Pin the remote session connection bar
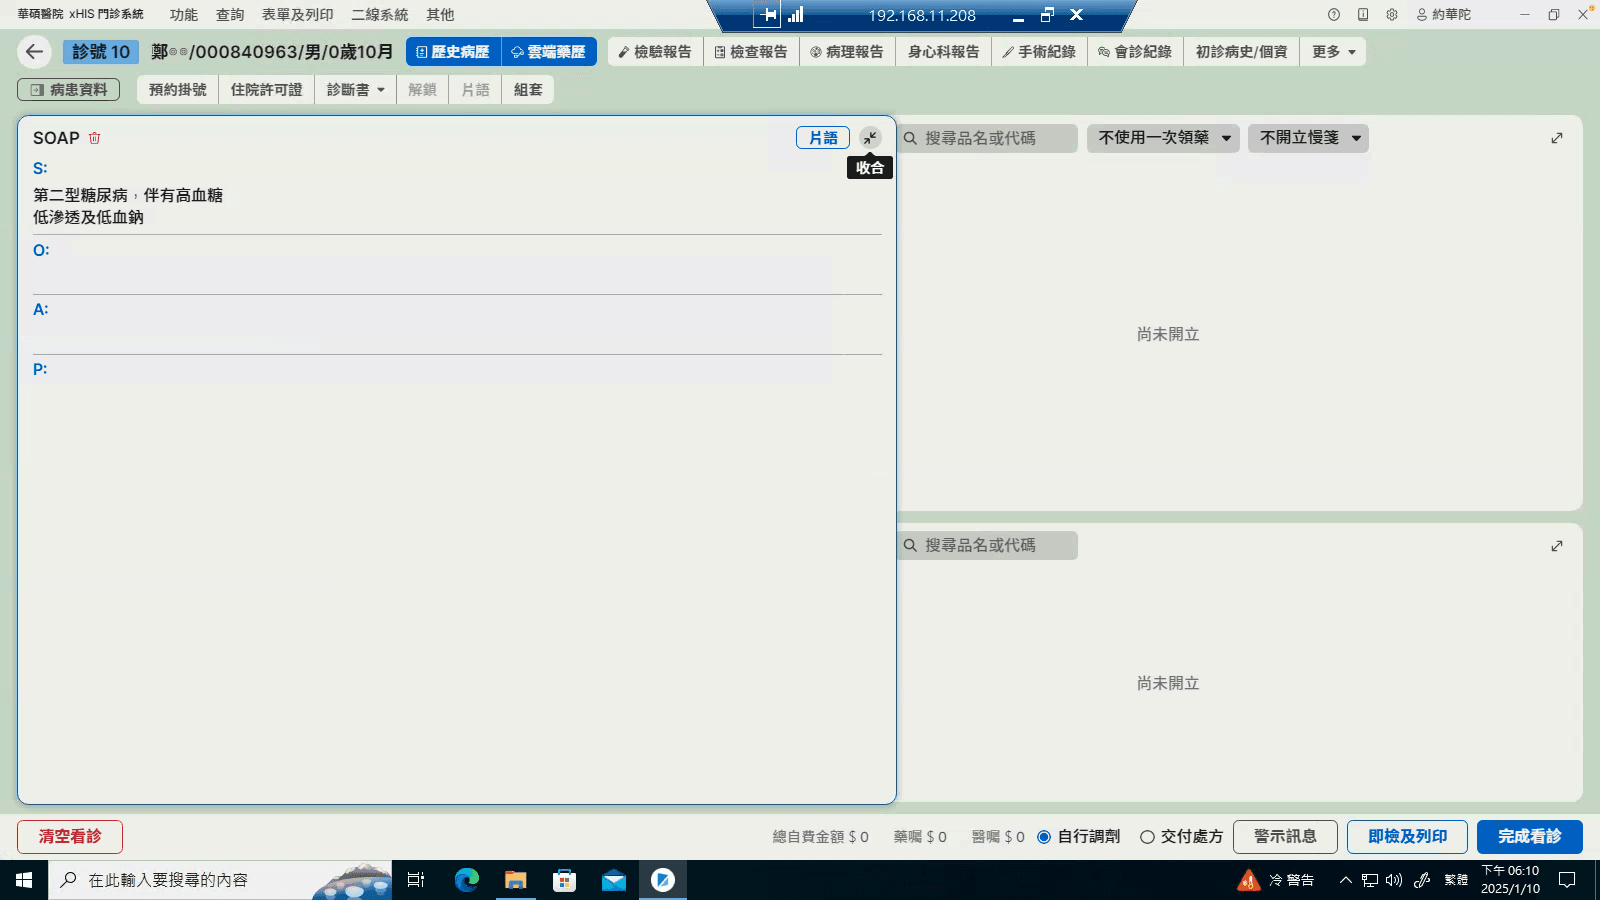This screenshot has width=1600, height=900. 767,15
